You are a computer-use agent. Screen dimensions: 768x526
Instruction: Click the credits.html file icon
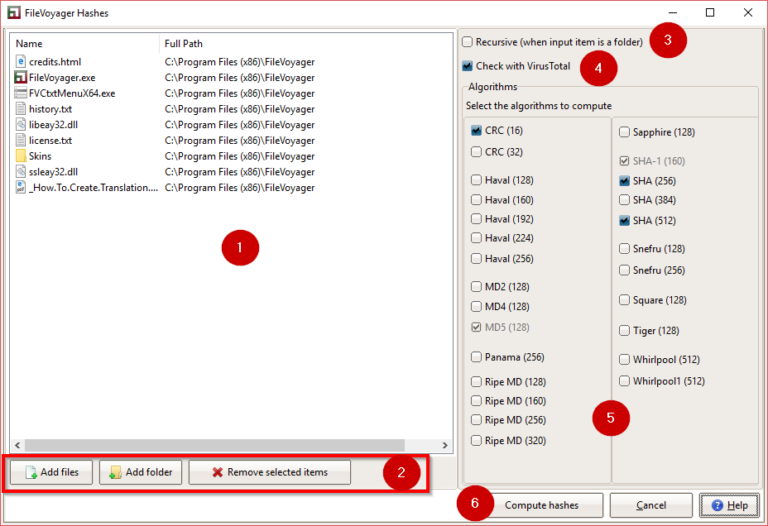[21, 62]
